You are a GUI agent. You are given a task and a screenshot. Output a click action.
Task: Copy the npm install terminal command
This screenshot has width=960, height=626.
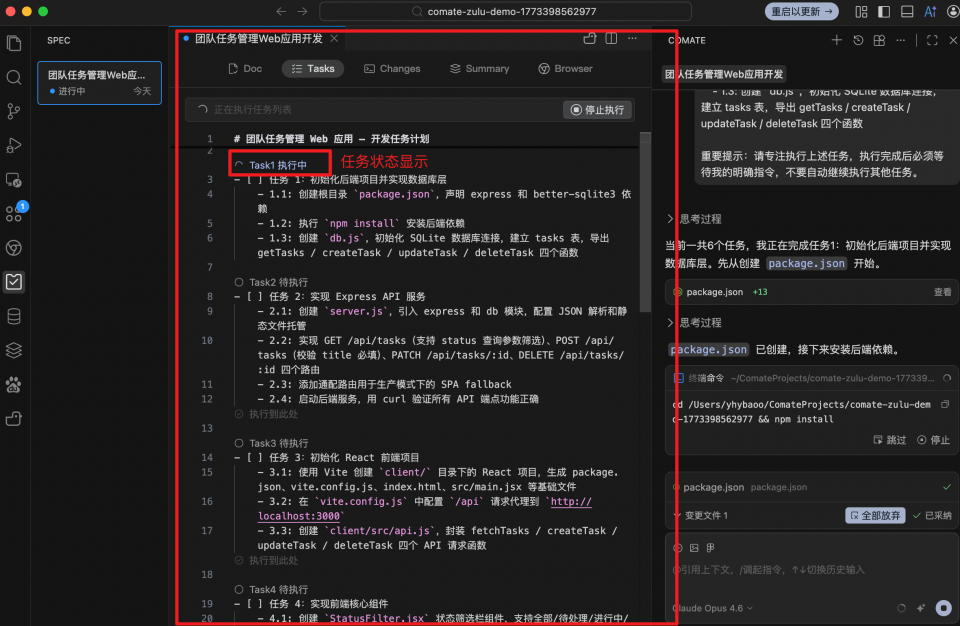coord(945,404)
